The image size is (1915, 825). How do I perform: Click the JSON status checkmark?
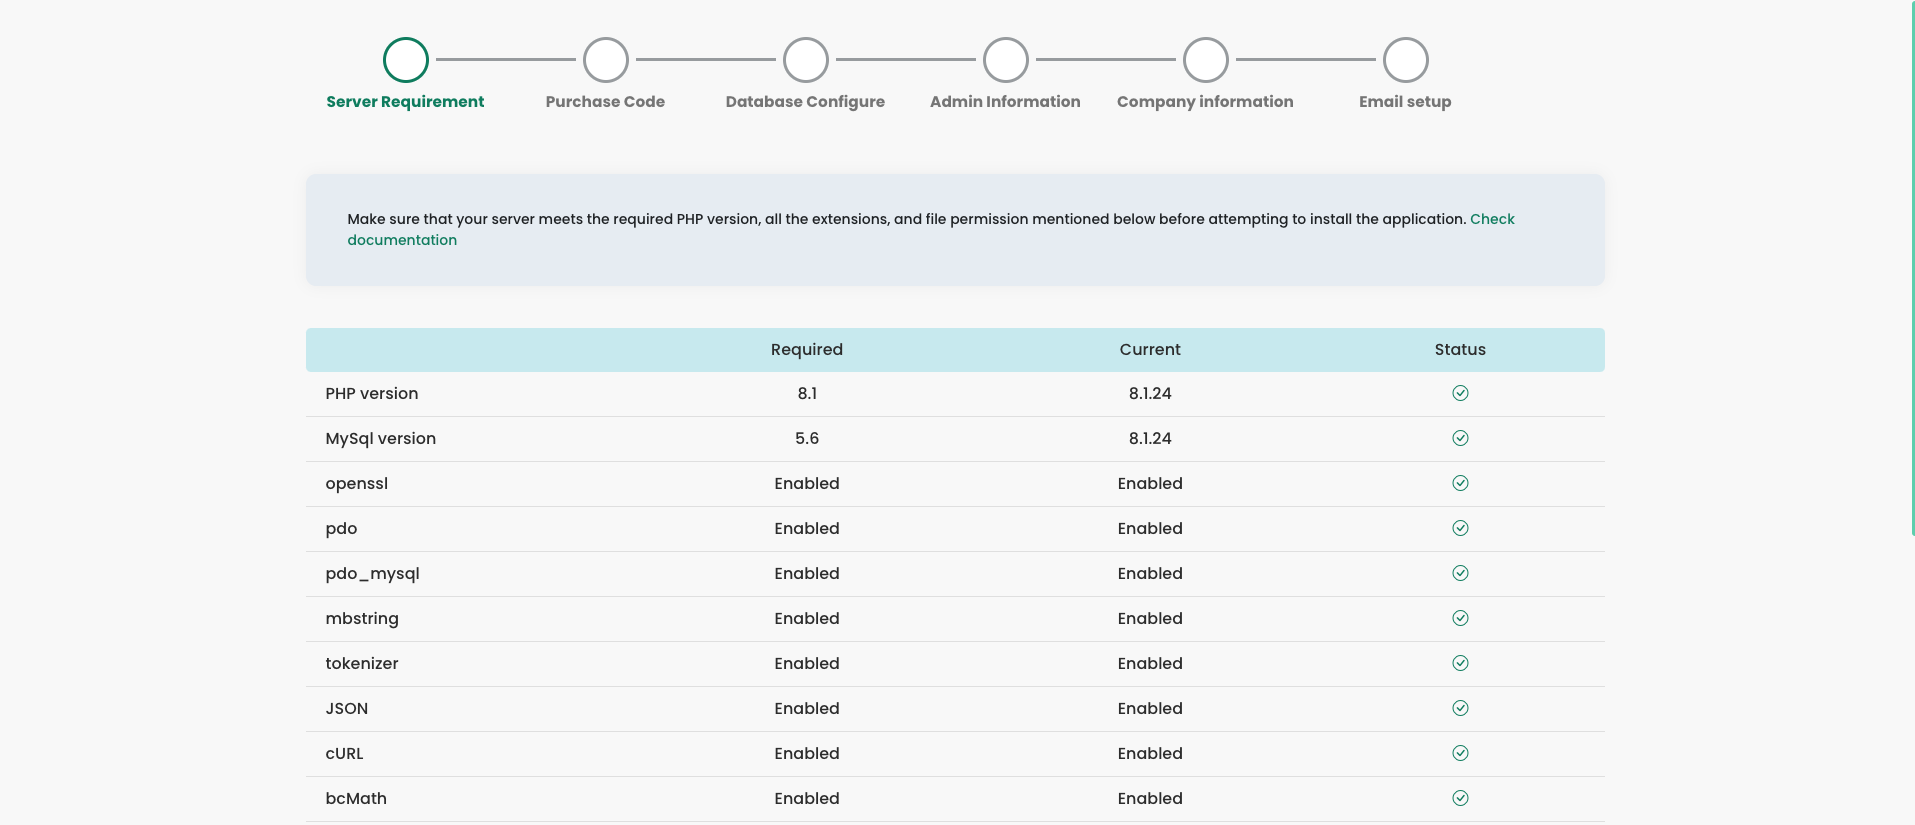pos(1460,708)
